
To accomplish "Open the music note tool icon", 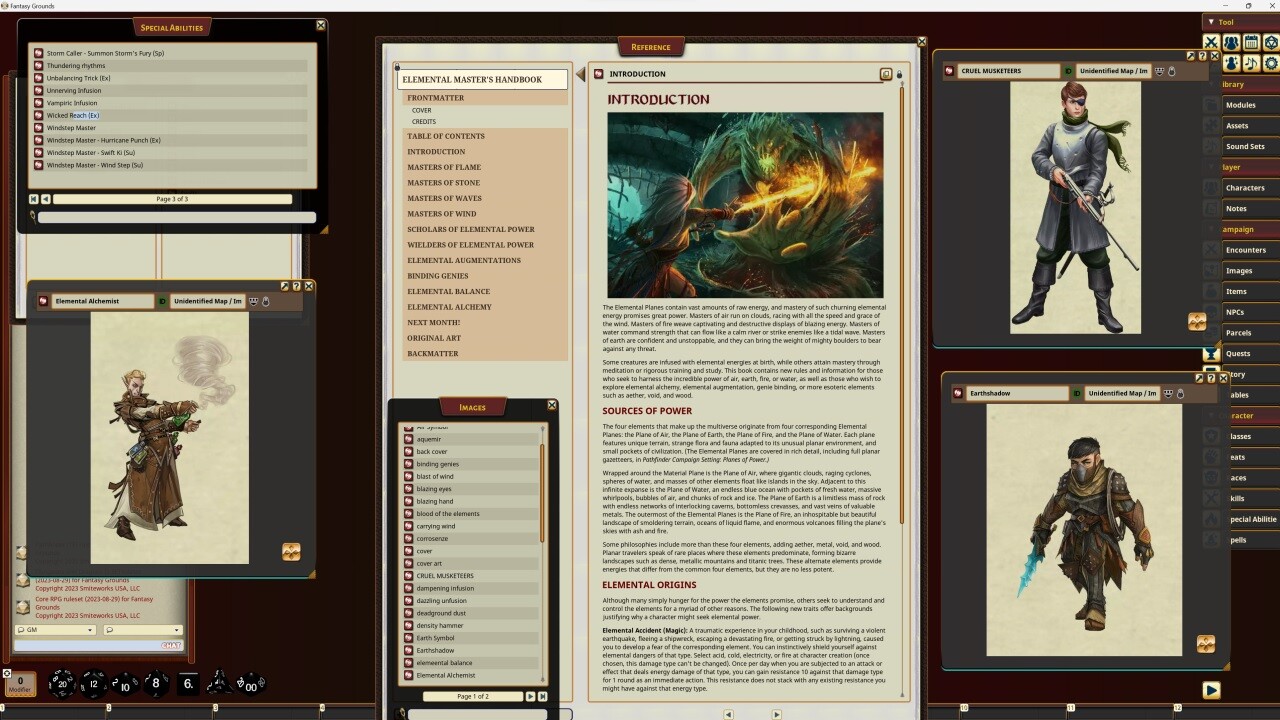I will (1250, 63).
